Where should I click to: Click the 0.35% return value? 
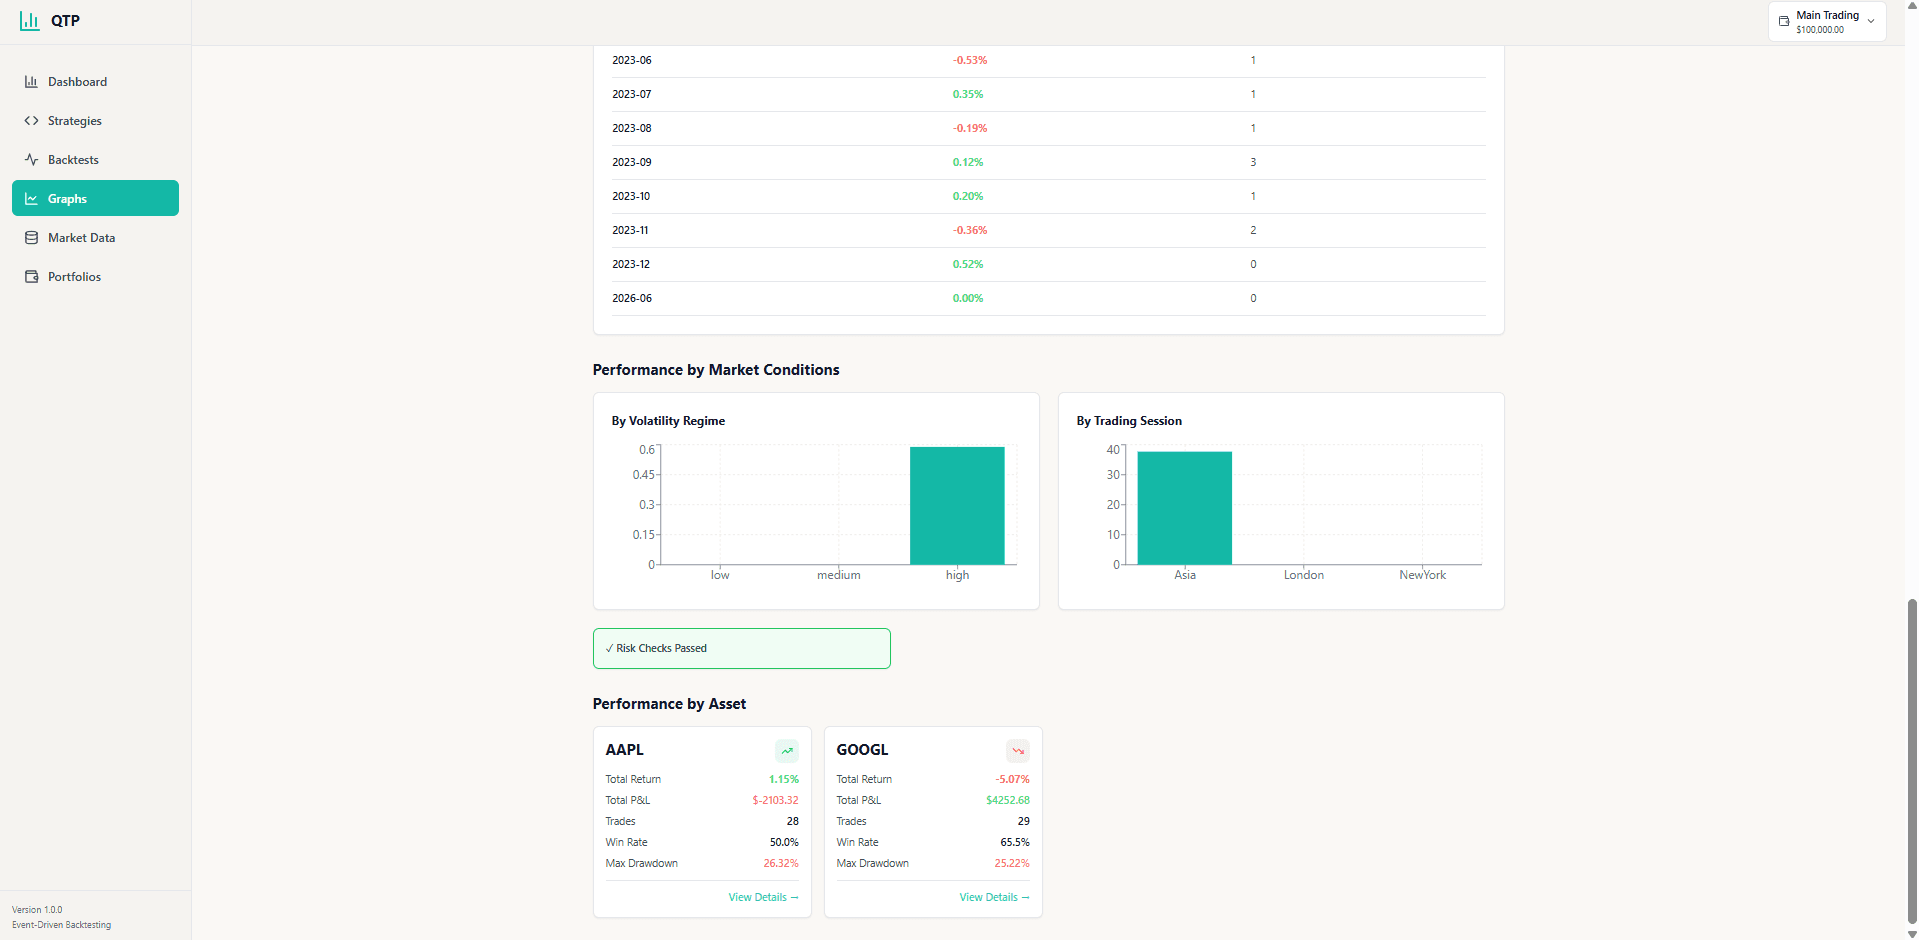pyautogui.click(x=968, y=94)
